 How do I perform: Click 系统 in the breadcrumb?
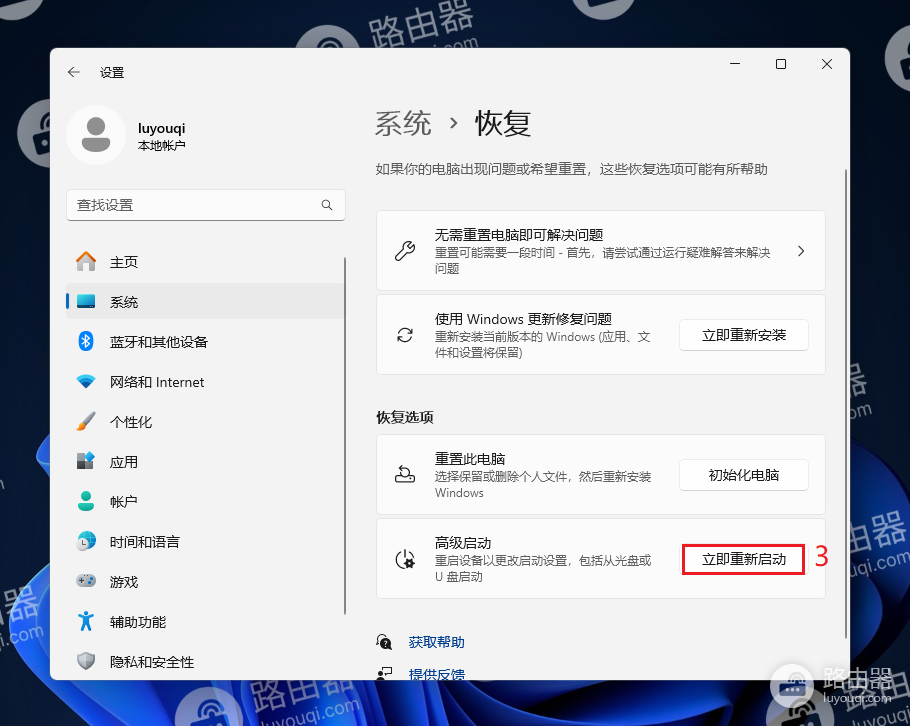click(403, 123)
